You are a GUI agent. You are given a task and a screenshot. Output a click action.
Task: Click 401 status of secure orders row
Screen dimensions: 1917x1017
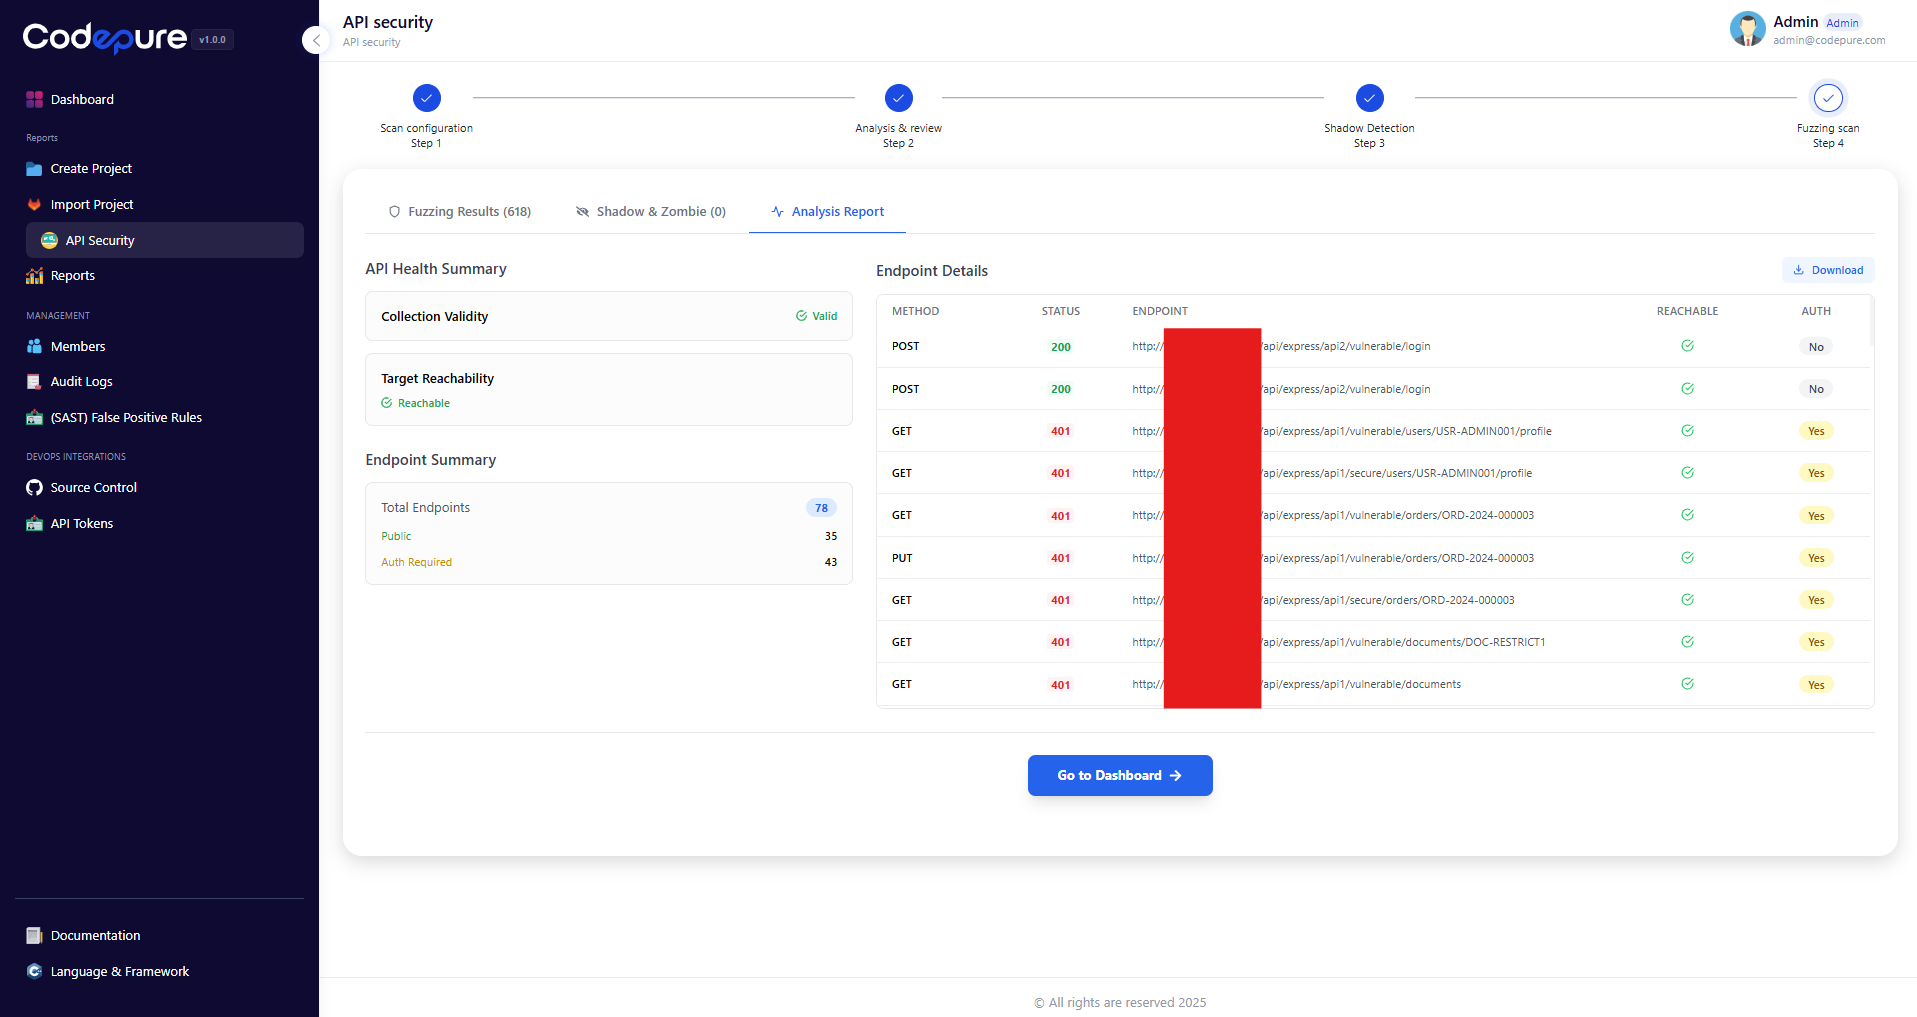[1061, 600]
